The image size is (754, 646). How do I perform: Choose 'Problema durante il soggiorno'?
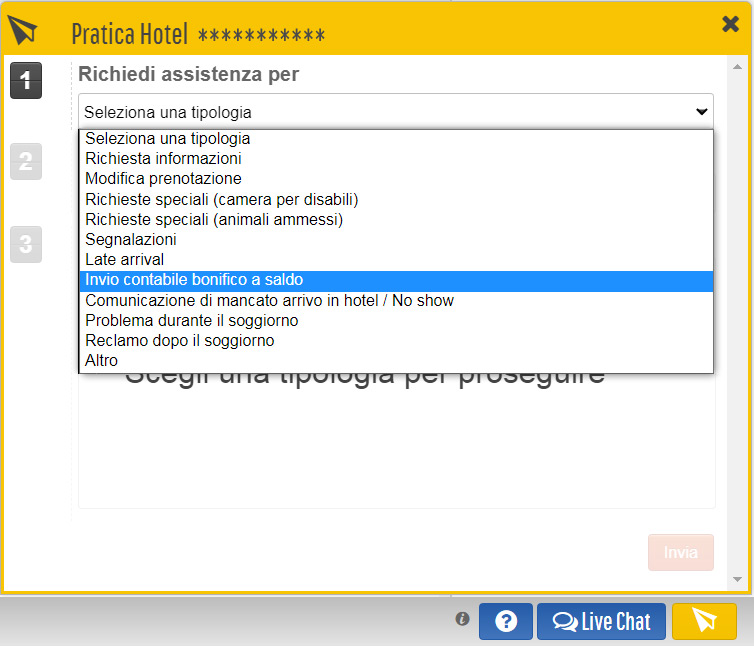191,321
